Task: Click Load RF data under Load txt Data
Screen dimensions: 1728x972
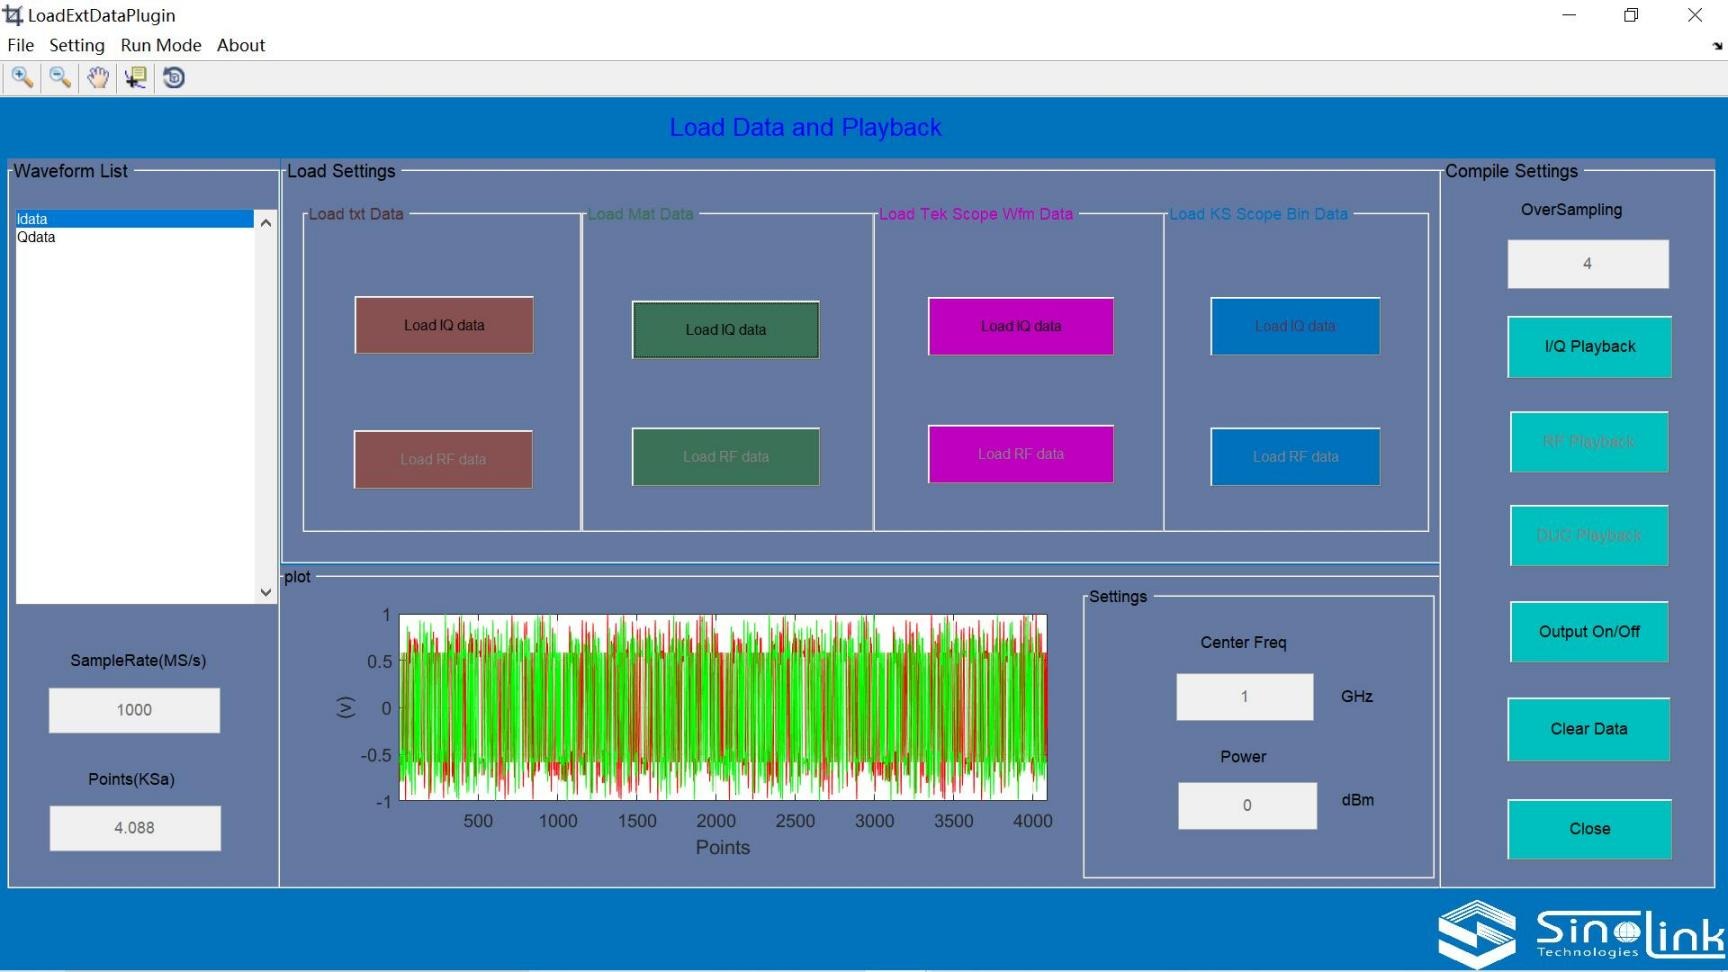Action: (x=443, y=460)
